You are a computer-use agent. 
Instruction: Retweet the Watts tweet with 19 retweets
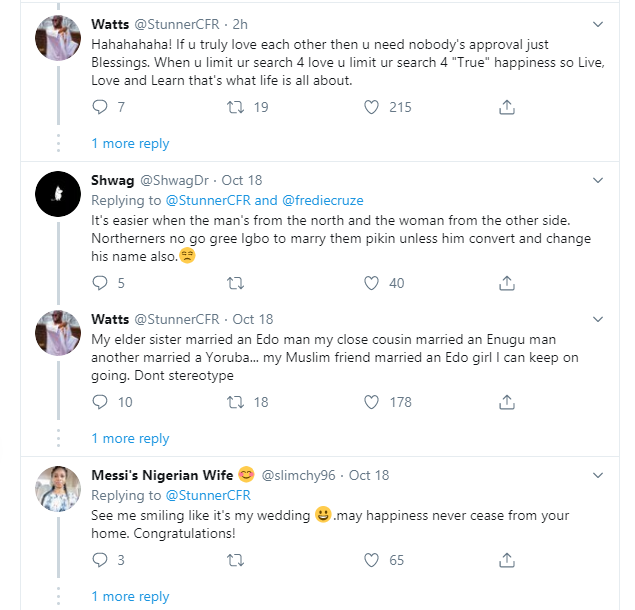(237, 107)
